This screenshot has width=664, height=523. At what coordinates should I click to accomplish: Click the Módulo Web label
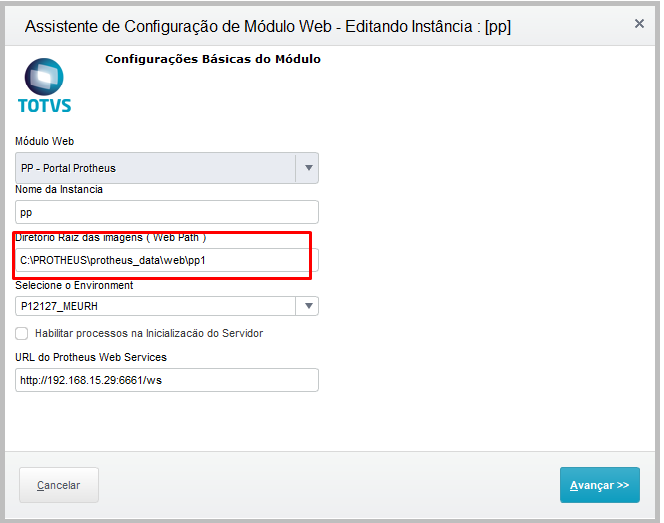(44, 141)
